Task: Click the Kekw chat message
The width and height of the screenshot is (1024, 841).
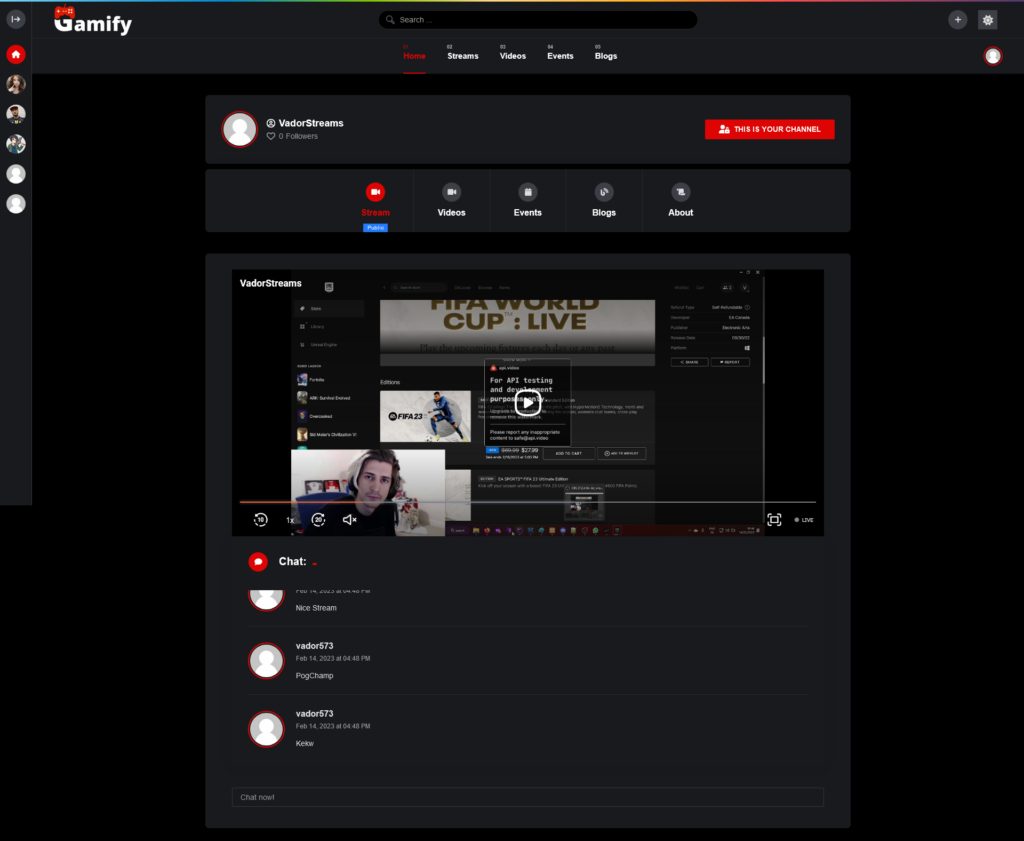Action: pos(304,744)
